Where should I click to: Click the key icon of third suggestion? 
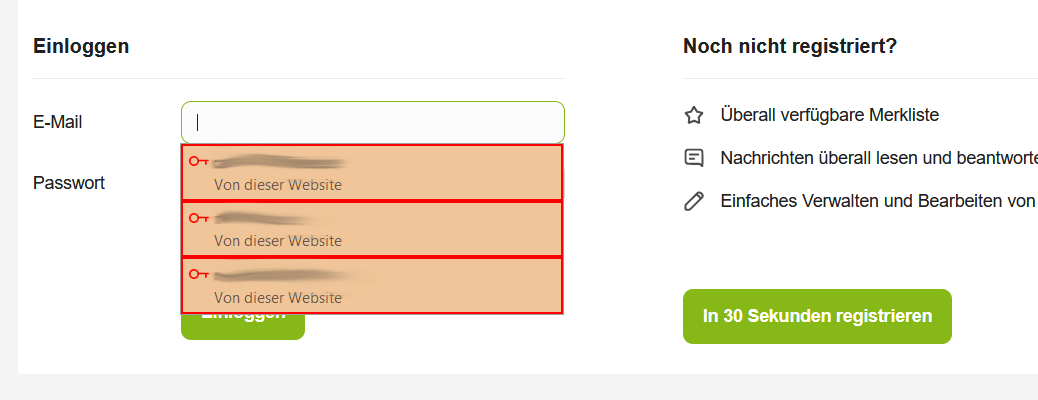pos(198,274)
